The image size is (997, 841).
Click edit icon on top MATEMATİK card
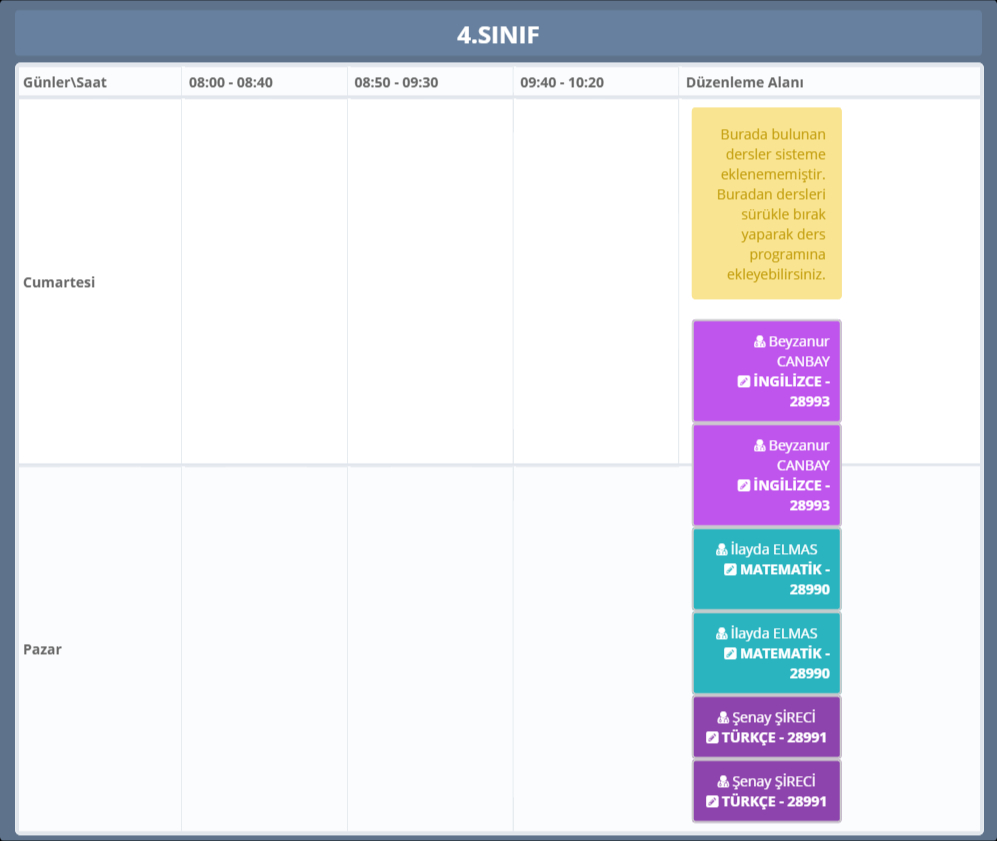coord(730,569)
